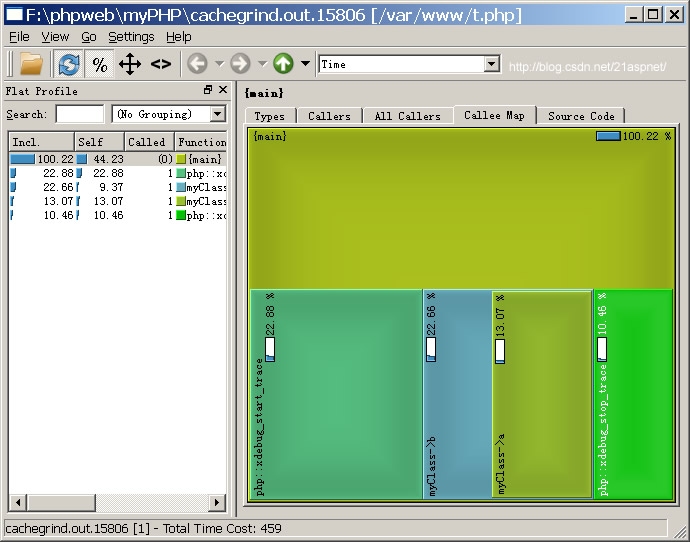
Task: Click the Reload profile icon
Action: [69, 64]
